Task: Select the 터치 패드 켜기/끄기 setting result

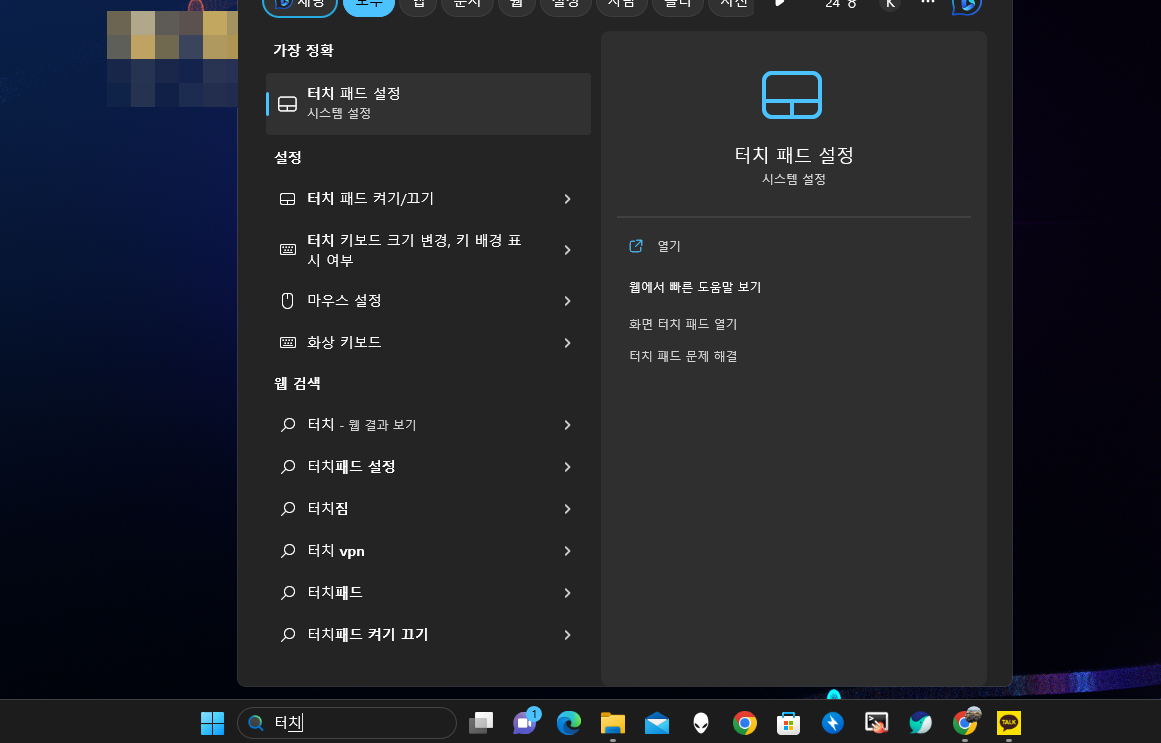Action: click(428, 199)
